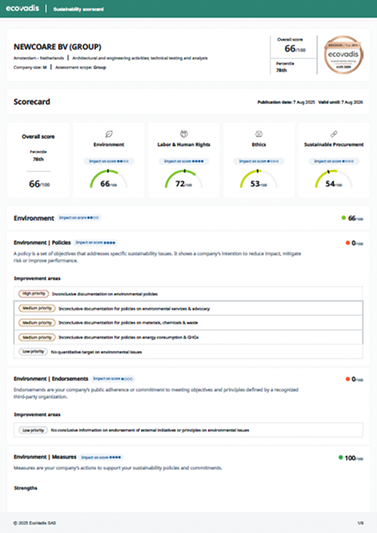Click the Low priority tag for no quantitative target
Image resolution: width=377 pixels, height=533 pixels.
33,351
